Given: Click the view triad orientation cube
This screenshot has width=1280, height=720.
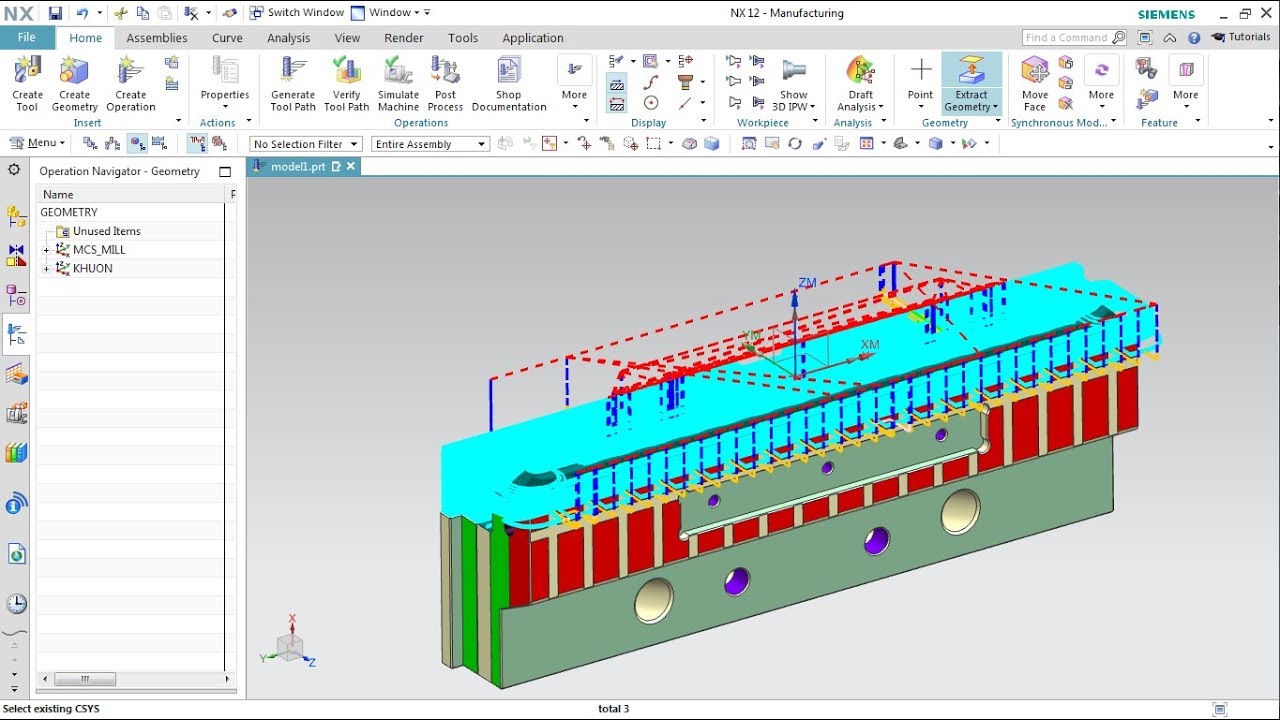Looking at the screenshot, I should click(x=289, y=647).
